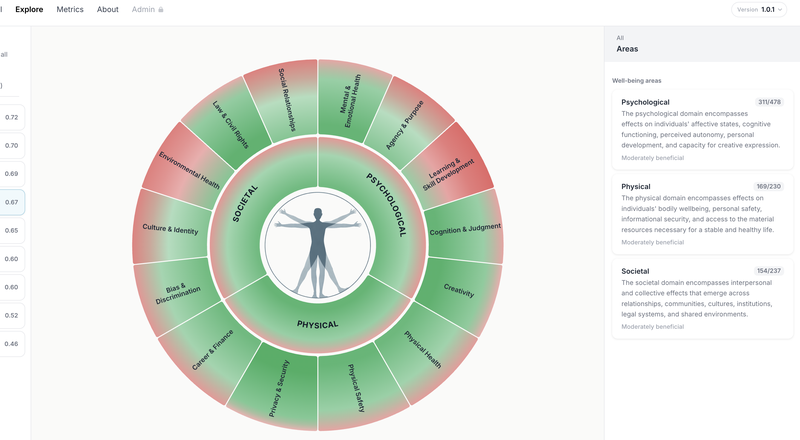Image resolution: width=800 pixels, height=440 pixels.
Task: Select the highlighted row scored 0.67
Action: click(11, 202)
